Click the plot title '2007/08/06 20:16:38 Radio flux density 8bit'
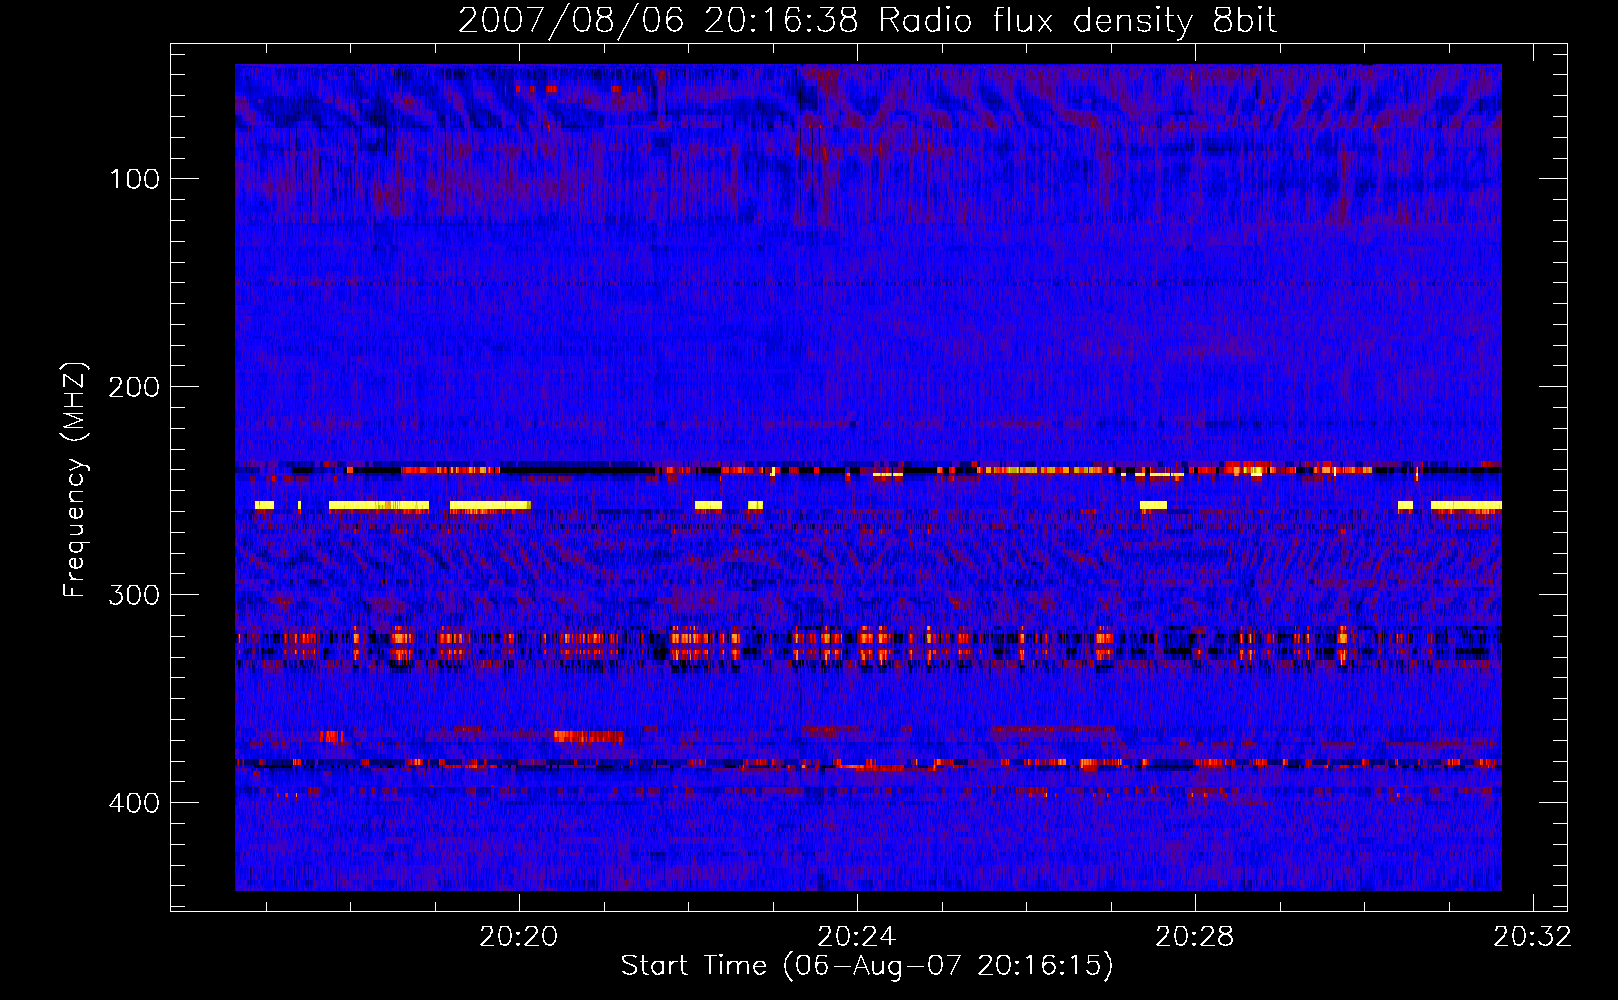The height and width of the screenshot is (1000, 1618). (x=867, y=21)
